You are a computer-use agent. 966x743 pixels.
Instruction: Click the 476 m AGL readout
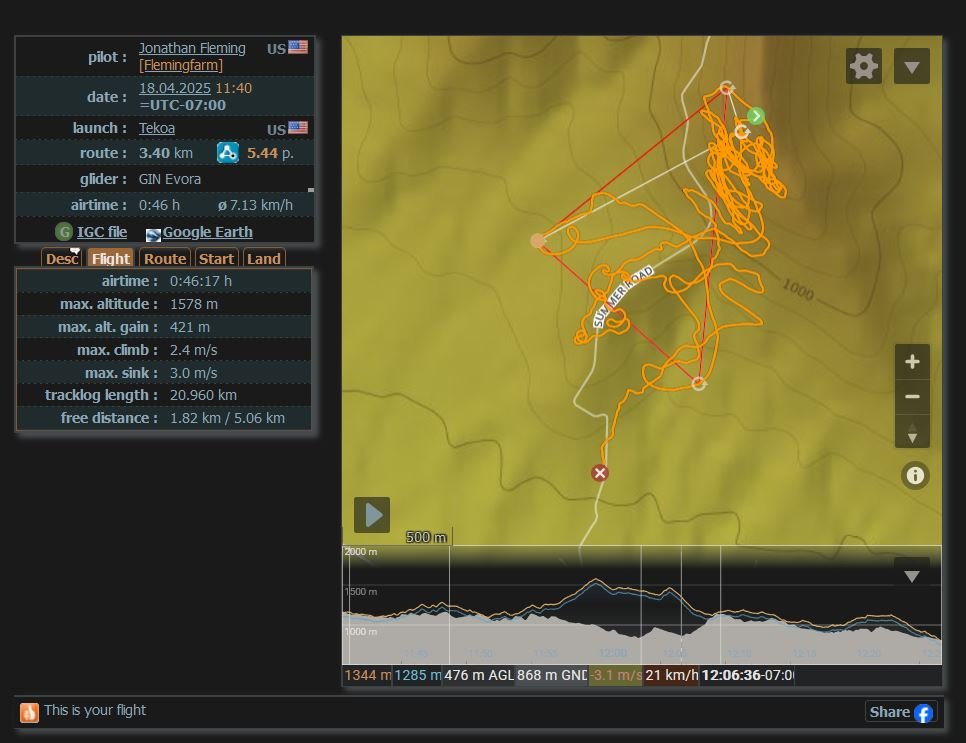479,675
